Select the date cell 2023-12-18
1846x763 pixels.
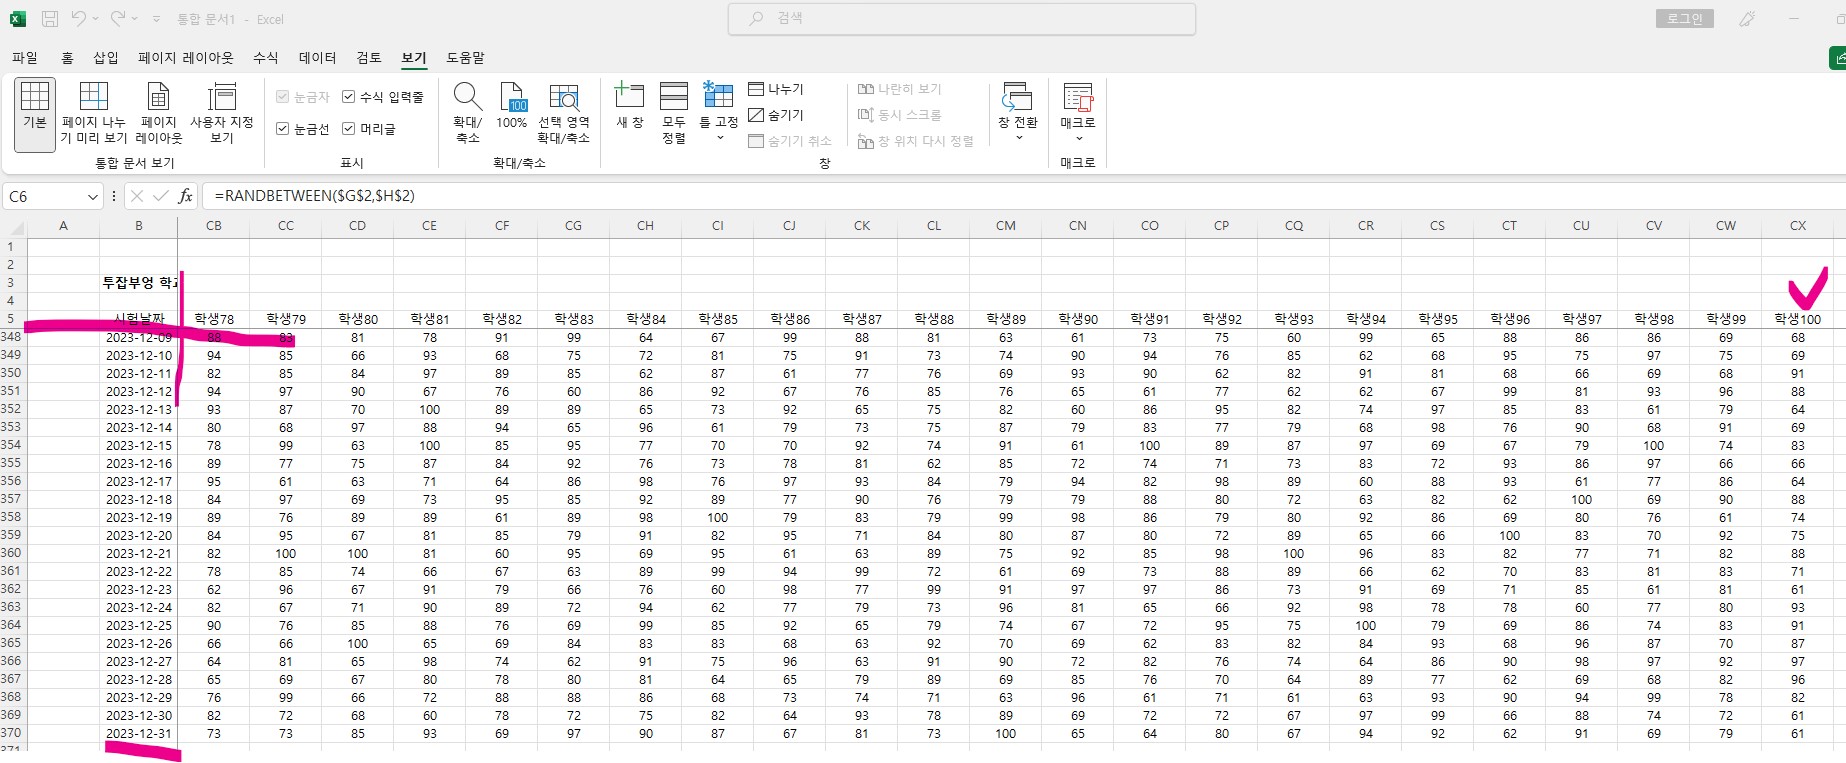pos(139,500)
